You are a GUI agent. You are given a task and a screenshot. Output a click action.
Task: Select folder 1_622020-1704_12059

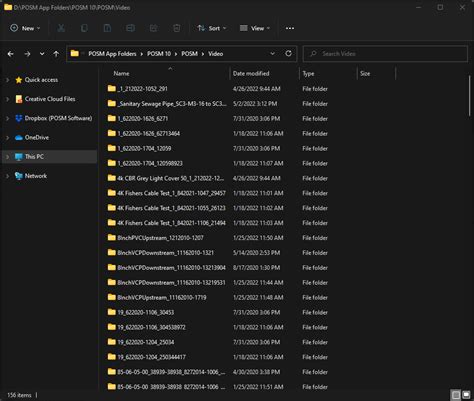(x=139, y=148)
